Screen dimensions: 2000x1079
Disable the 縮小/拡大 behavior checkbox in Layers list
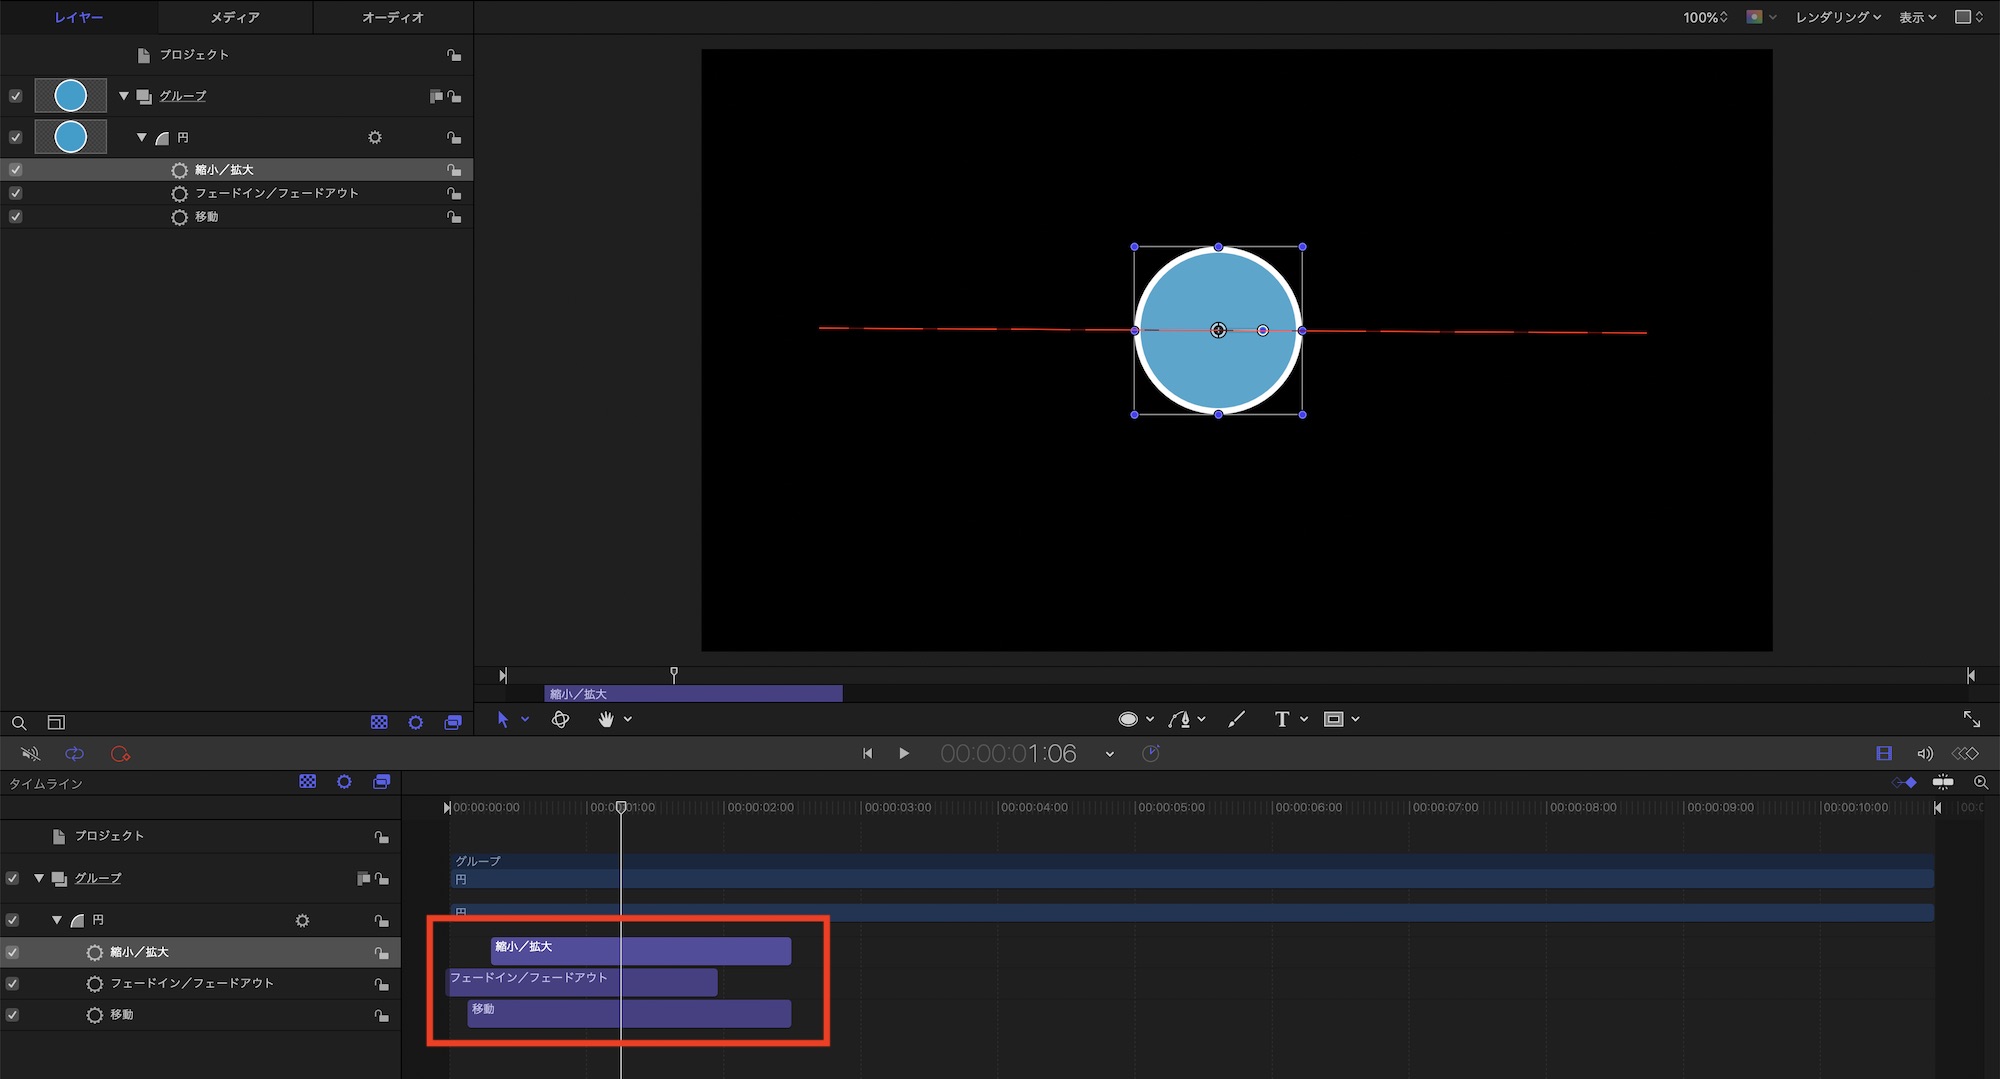point(15,170)
